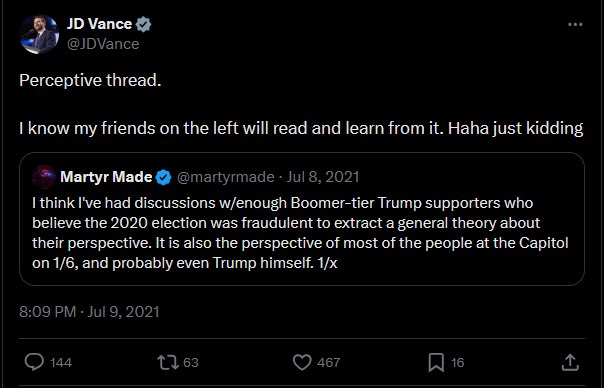
Task: Open the Martyr Made avatar in quoted tweet
Action: [44, 177]
